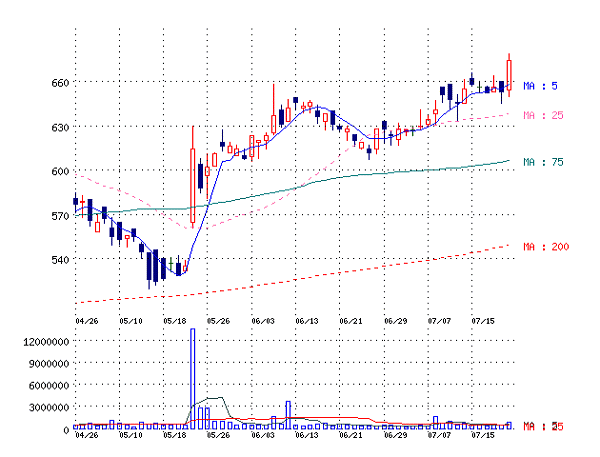
Task: Click the 07/07 date under the volume chart
Action: pos(439,435)
